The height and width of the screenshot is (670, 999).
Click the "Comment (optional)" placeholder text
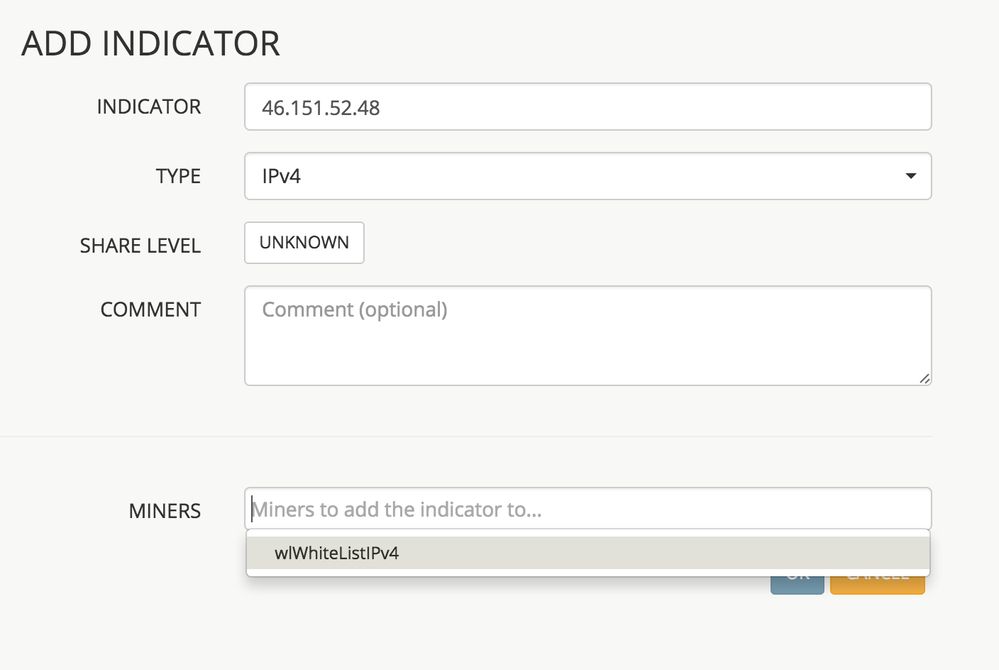coord(354,309)
